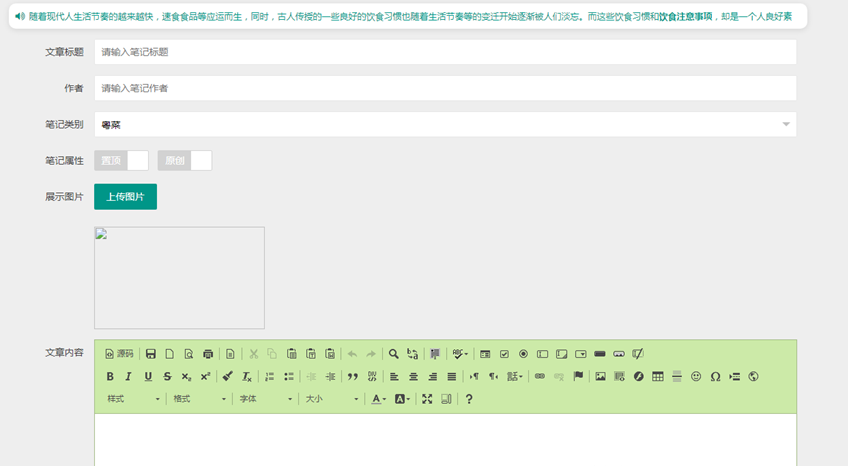Image resolution: width=848 pixels, height=466 pixels.
Task: Click the Remove Format icon
Action: click(247, 377)
